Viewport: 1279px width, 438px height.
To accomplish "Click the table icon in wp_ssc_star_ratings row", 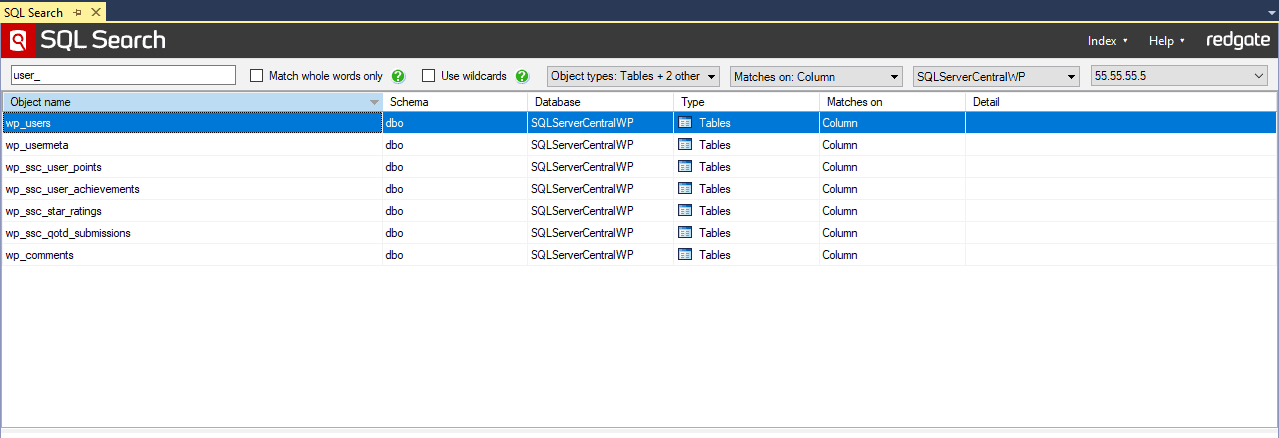I will click(685, 211).
